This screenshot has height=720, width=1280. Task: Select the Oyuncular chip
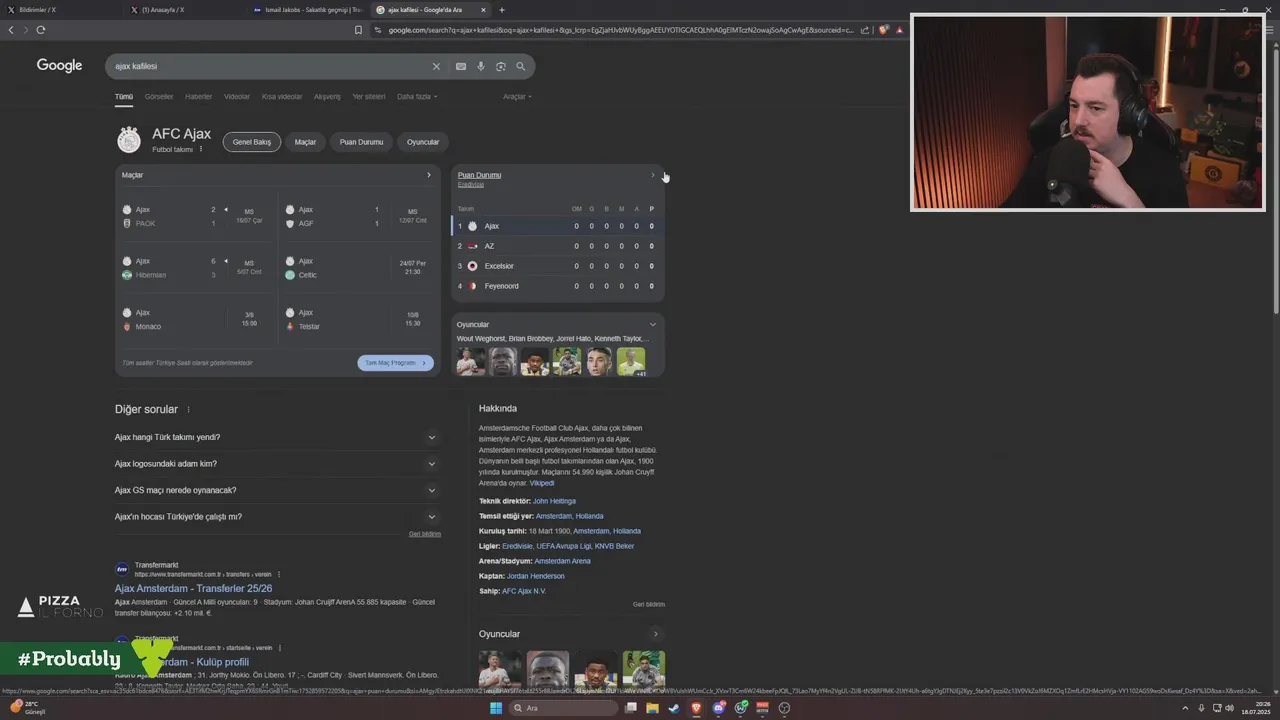pos(423,142)
